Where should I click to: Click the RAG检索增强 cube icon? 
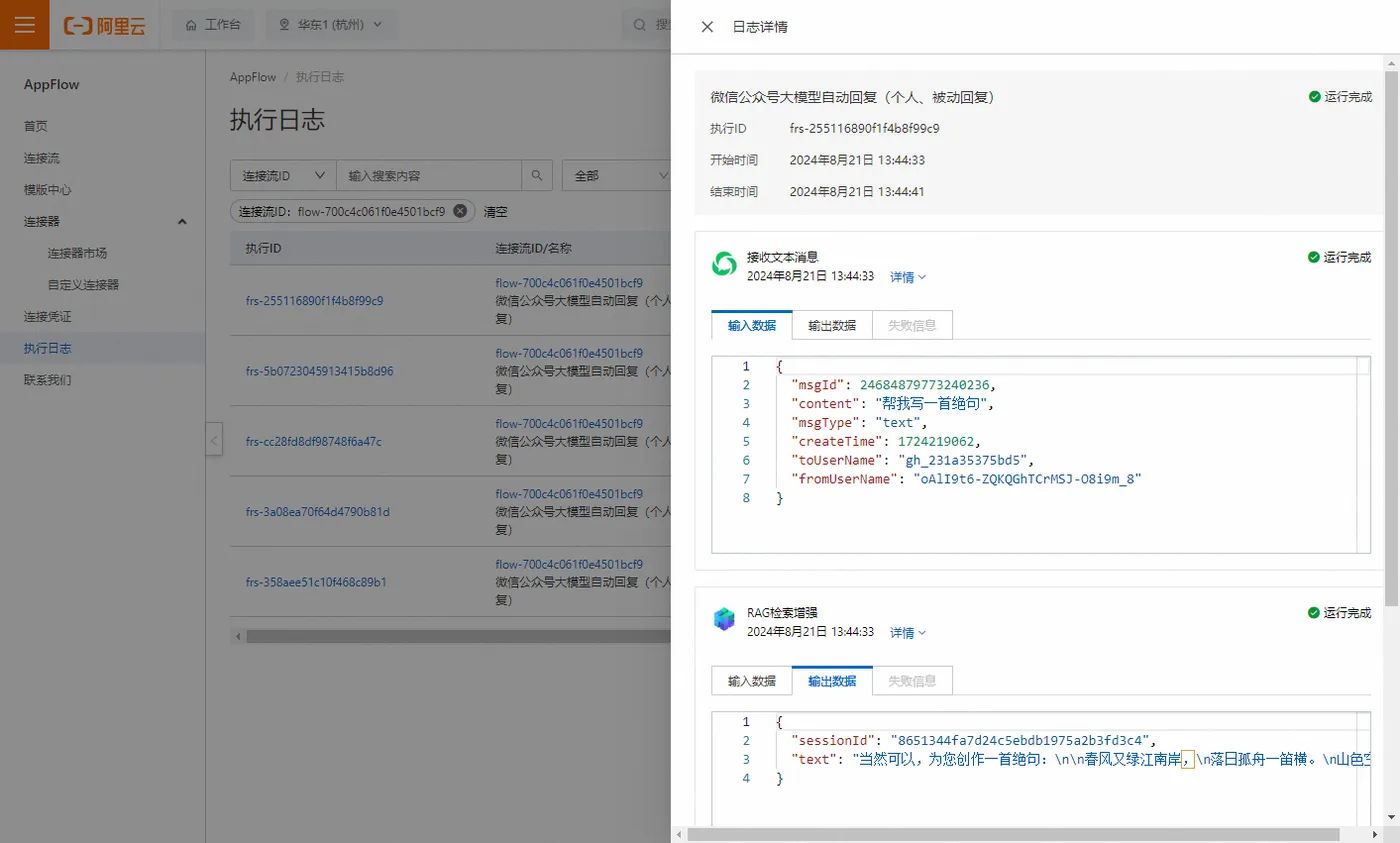[x=723, y=620]
